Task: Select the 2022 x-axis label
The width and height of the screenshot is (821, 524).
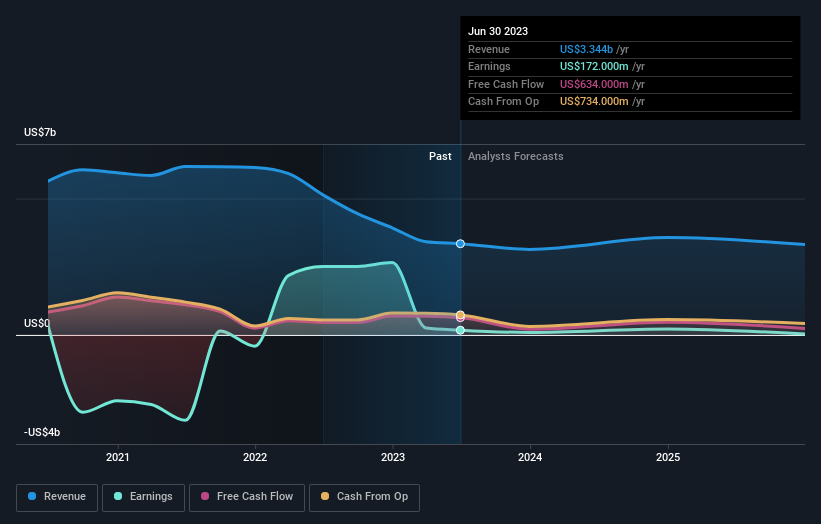Action: click(255, 457)
